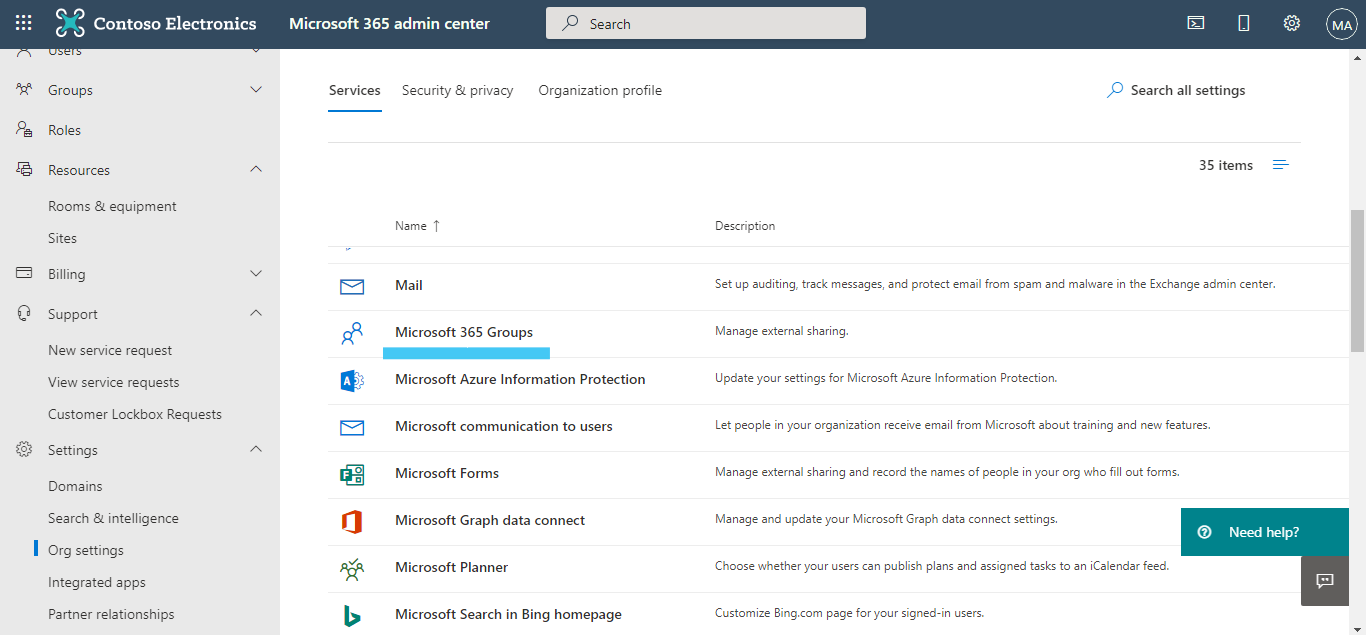Sort by the Name column header
Image resolution: width=1366 pixels, height=635 pixels.
417,226
